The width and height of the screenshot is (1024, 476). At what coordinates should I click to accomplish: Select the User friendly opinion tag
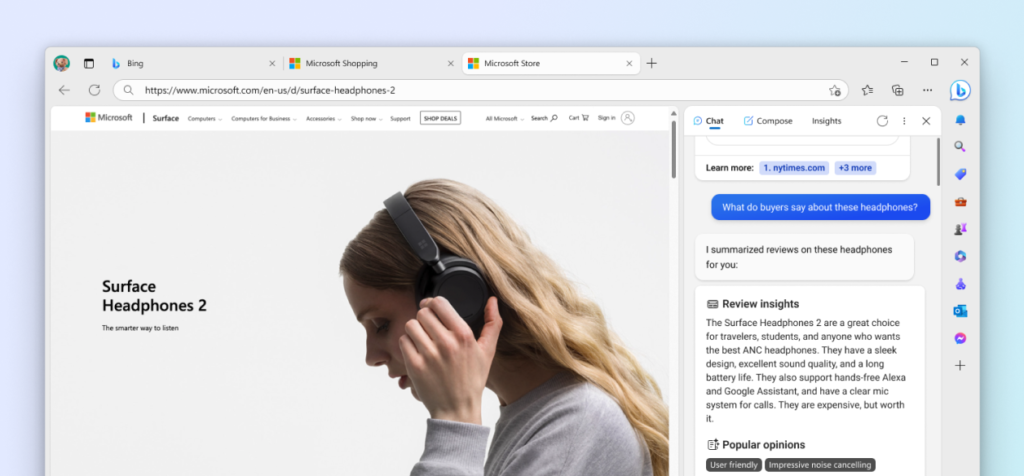(733, 465)
